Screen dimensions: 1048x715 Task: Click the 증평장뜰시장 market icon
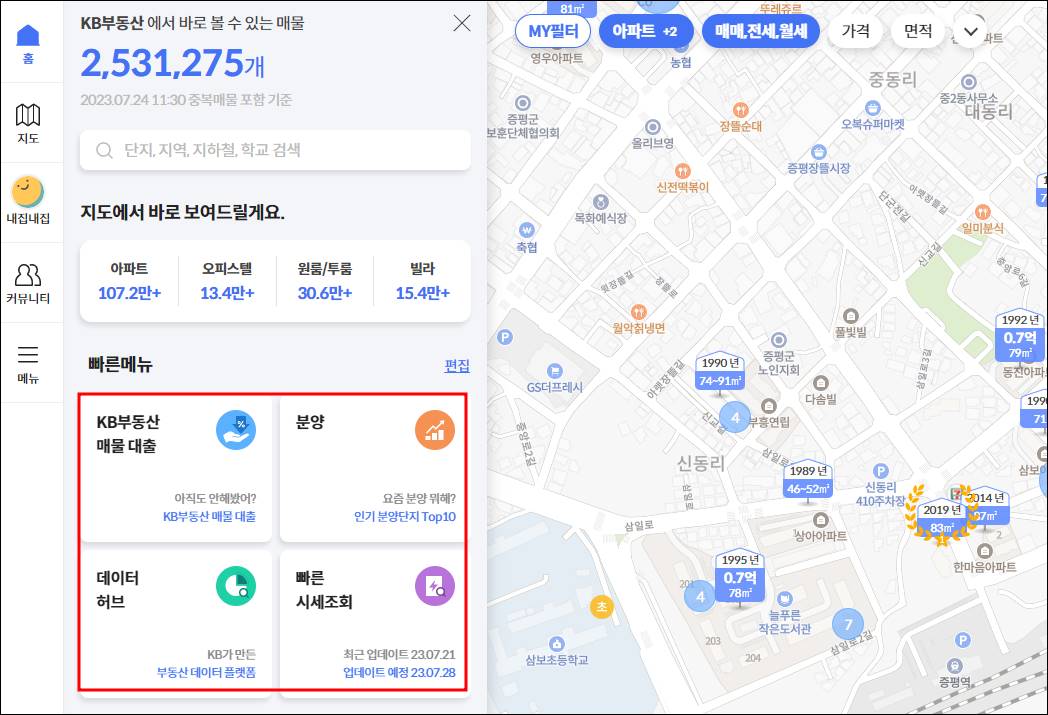(x=818, y=152)
